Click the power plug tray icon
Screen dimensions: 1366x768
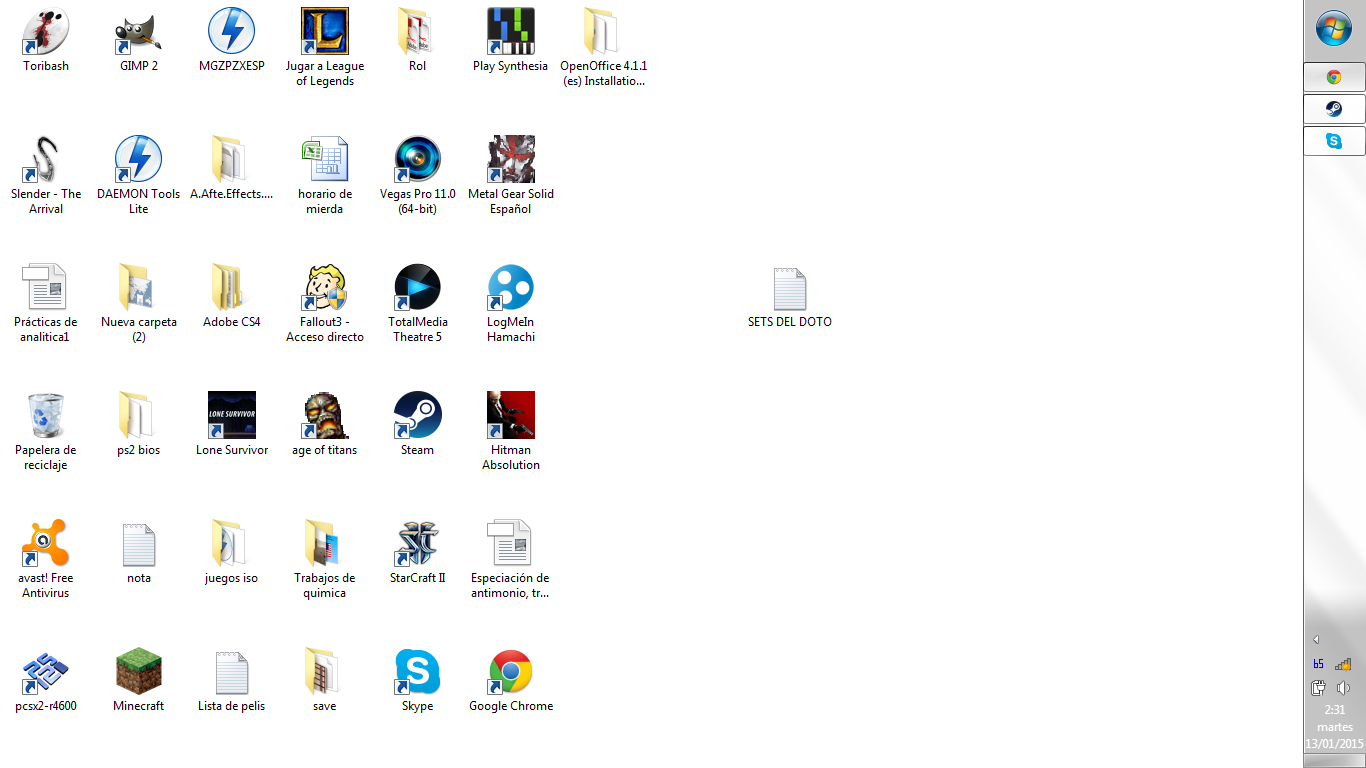click(x=1318, y=688)
